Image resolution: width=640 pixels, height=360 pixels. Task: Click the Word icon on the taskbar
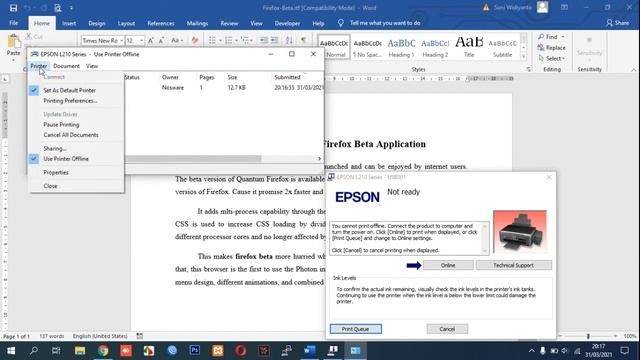(x=309, y=350)
